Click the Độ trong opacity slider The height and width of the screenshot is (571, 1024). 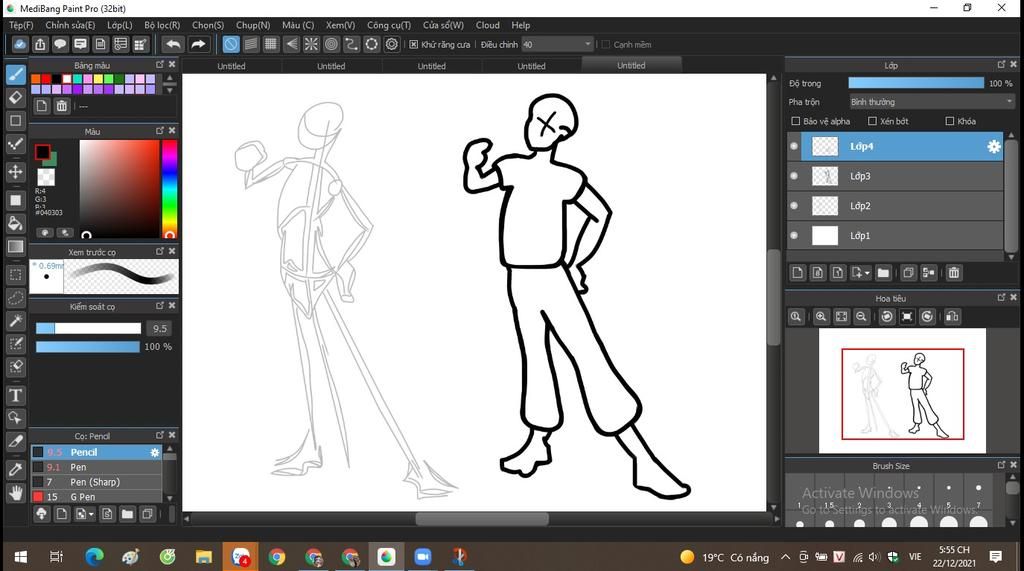(916, 83)
